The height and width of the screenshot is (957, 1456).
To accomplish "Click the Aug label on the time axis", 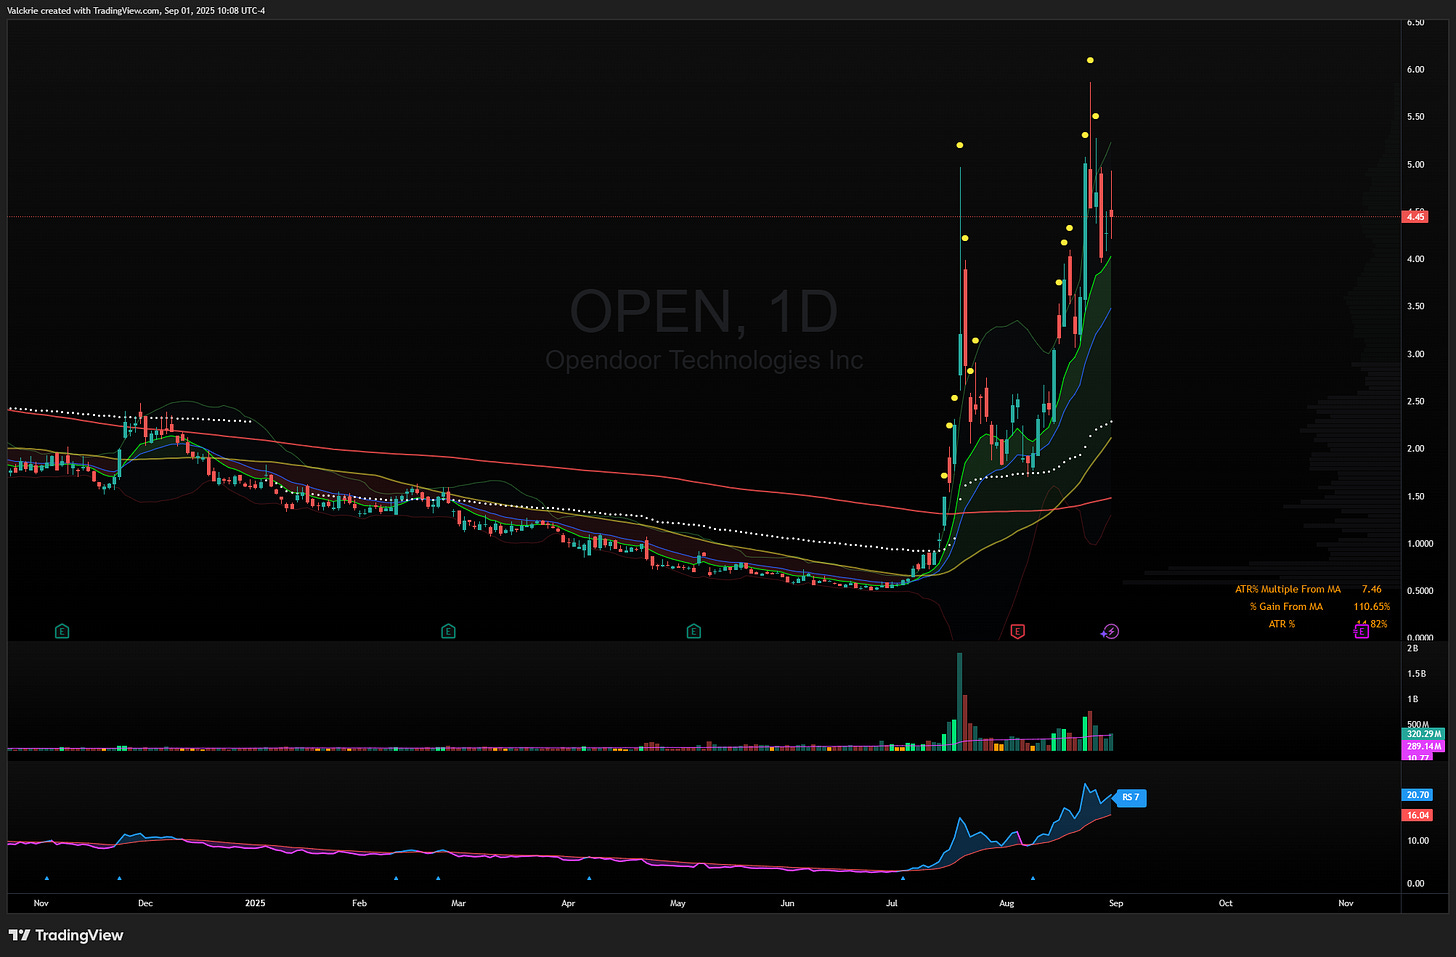I will coord(1007,903).
